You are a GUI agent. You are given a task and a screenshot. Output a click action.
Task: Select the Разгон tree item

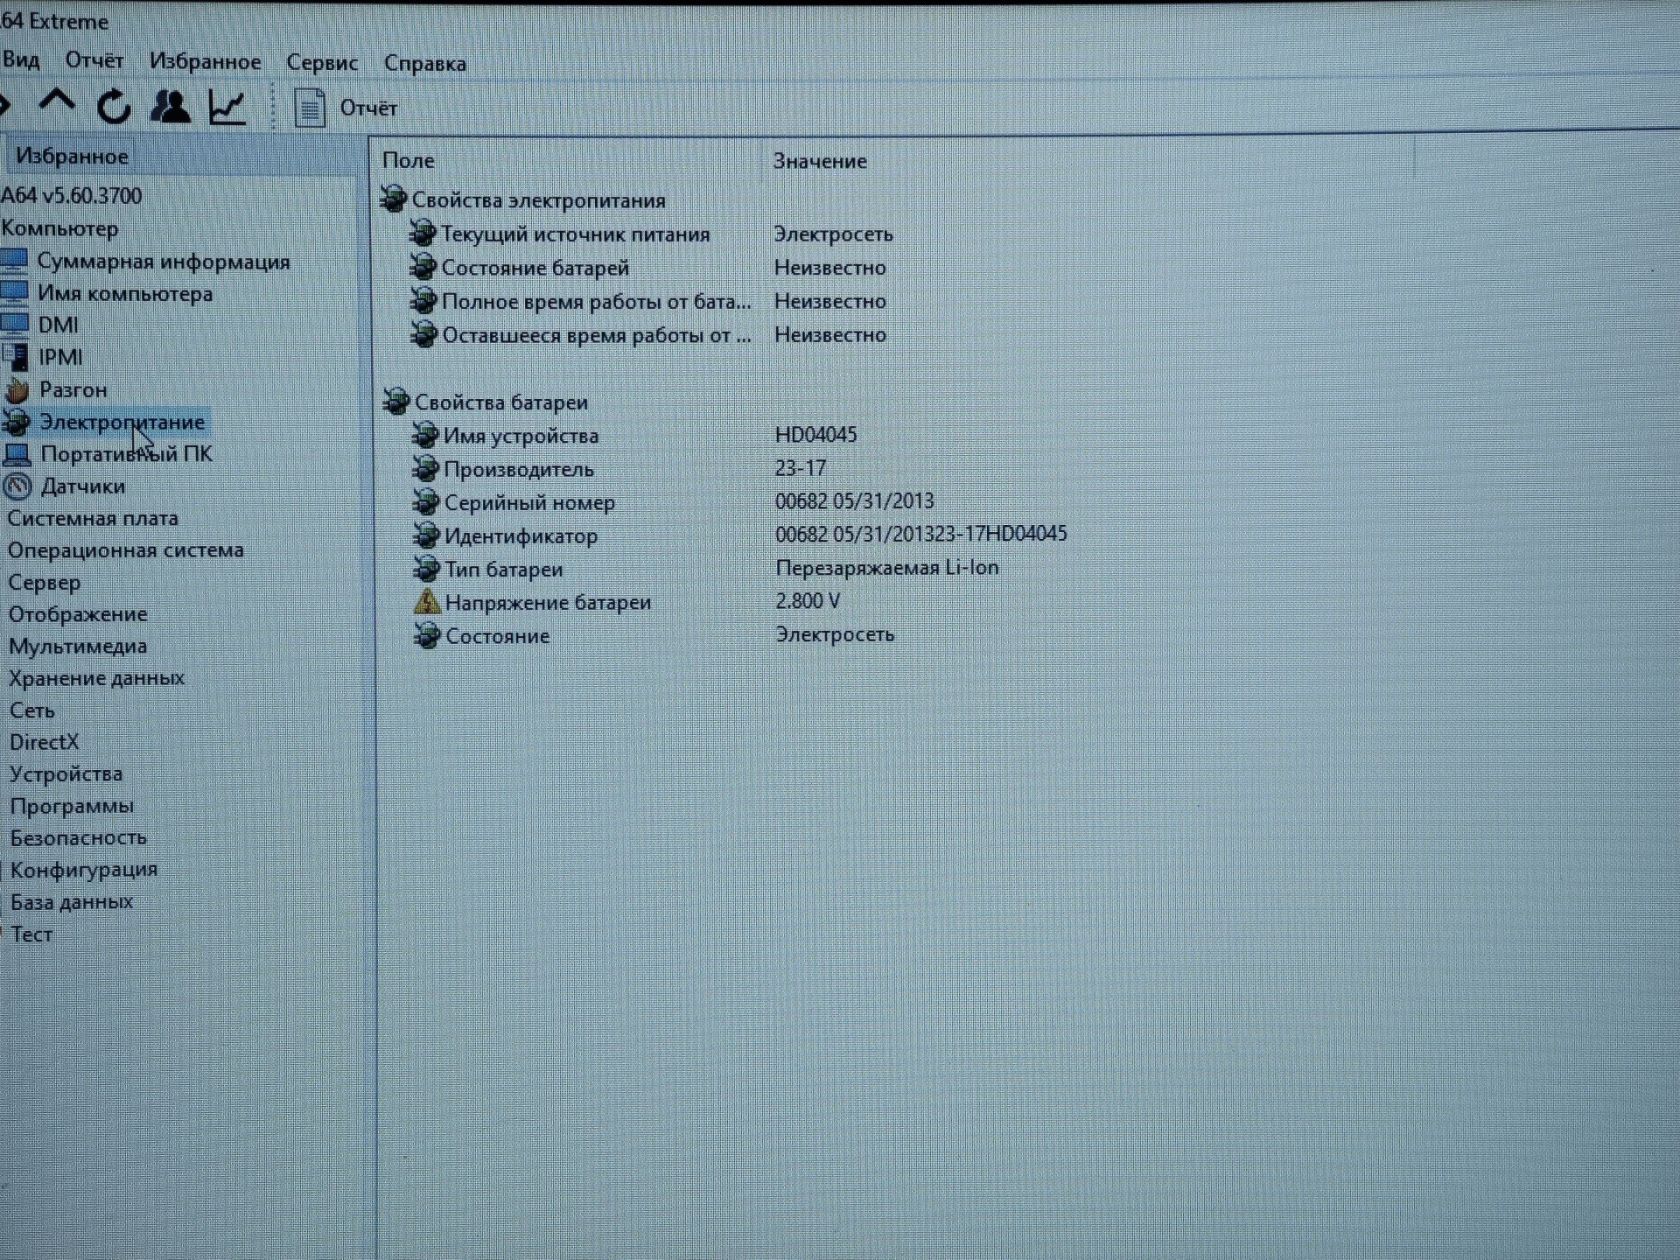tap(73, 390)
